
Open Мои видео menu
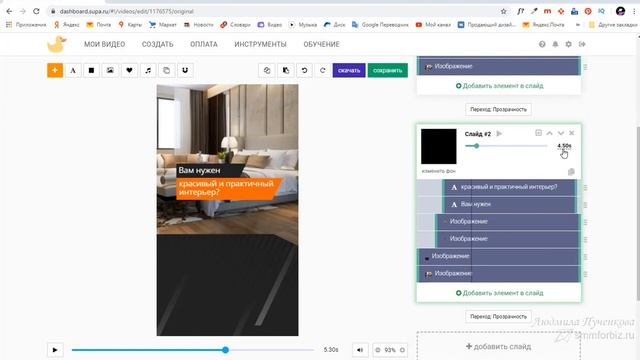click(104, 44)
